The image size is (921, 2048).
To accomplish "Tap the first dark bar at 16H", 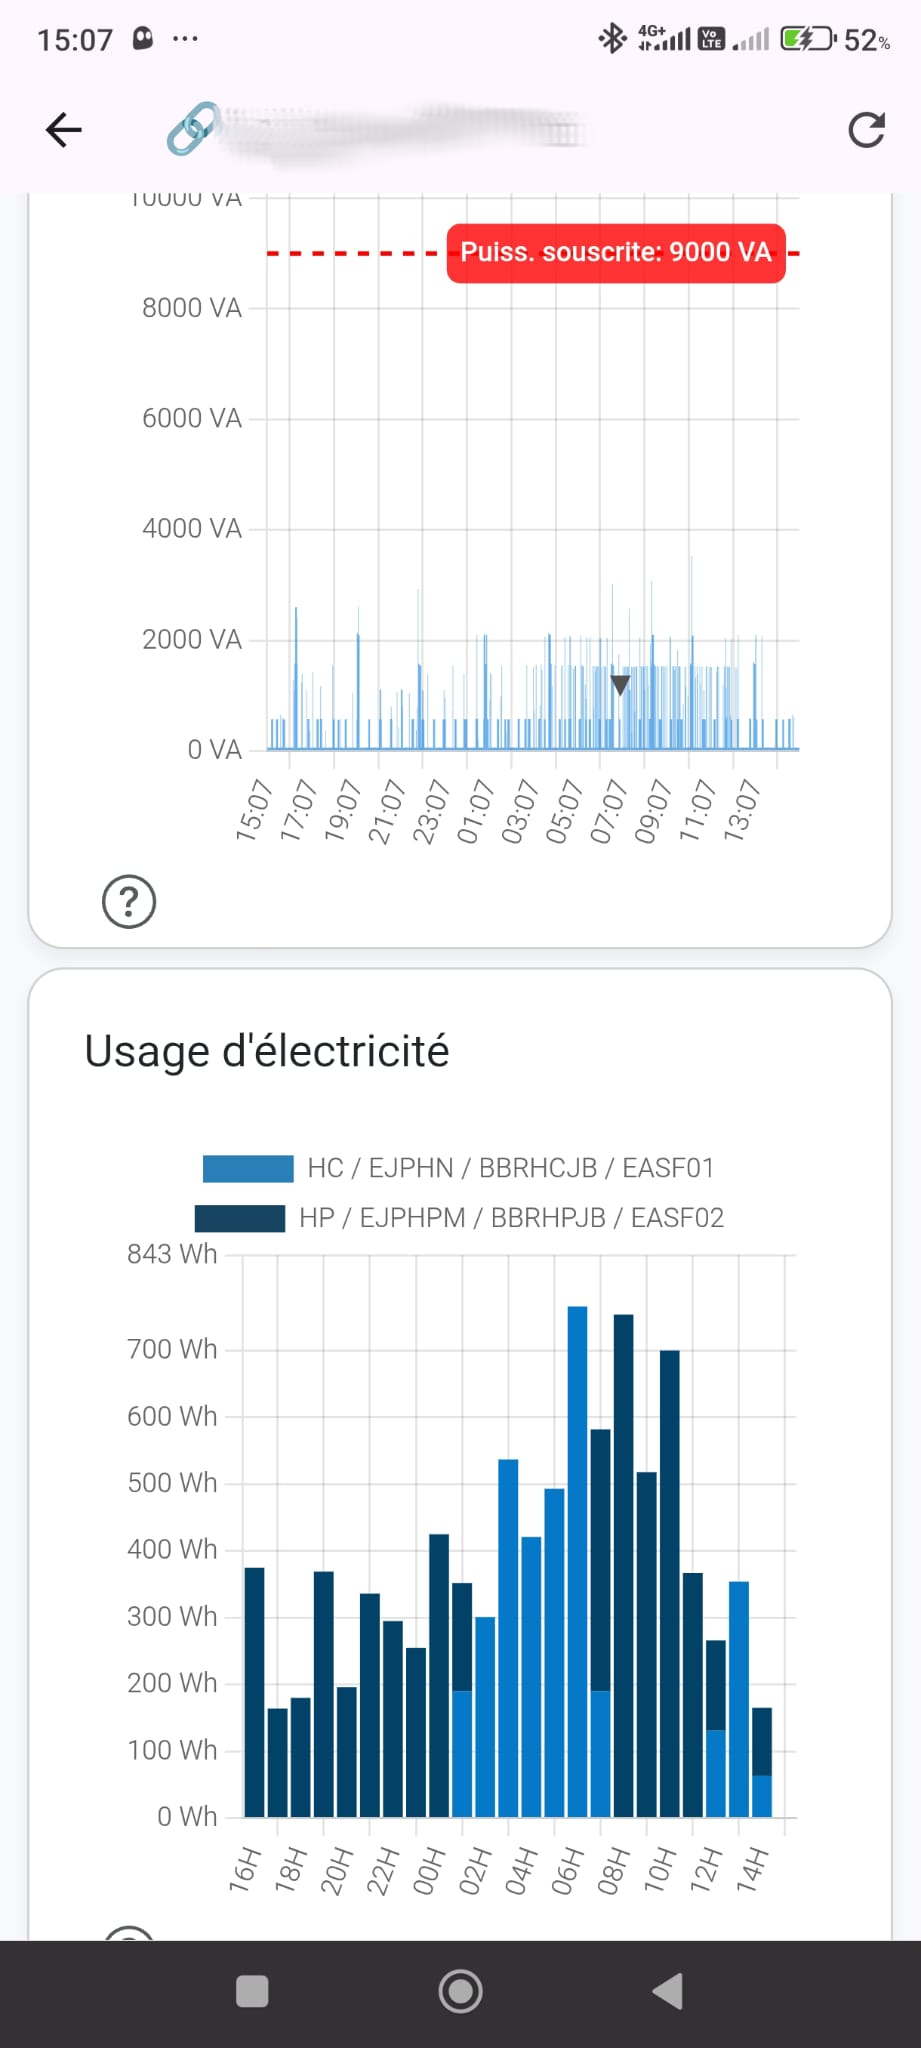I will click(x=254, y=1690).
